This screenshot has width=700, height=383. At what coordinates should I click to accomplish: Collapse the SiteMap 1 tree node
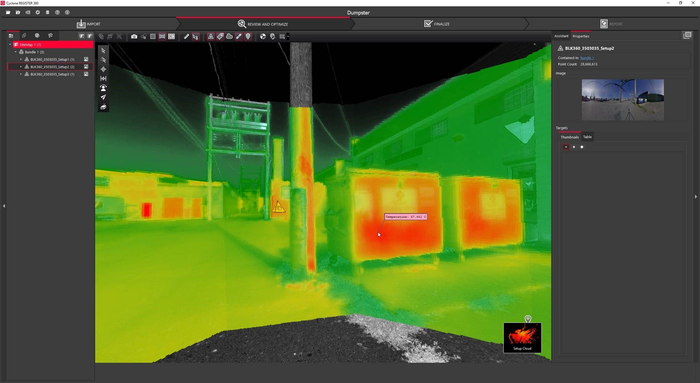[10, 45]
